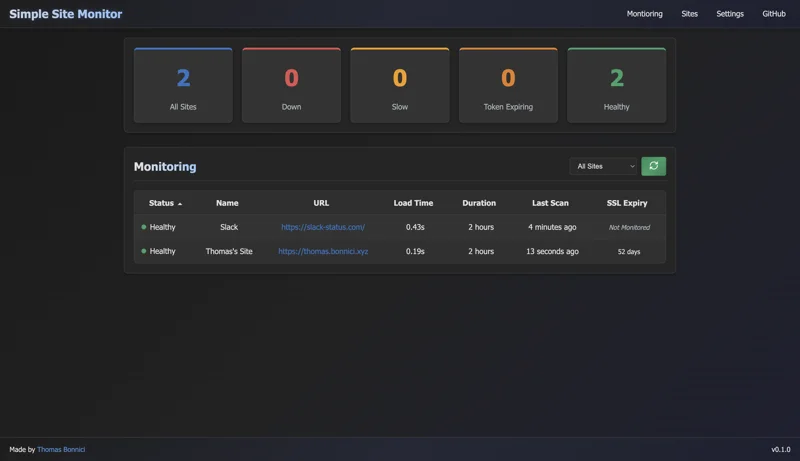Open the All Sites filter dropdown
The width and height of the screenshot is (800, 461).
coord(605,166)
